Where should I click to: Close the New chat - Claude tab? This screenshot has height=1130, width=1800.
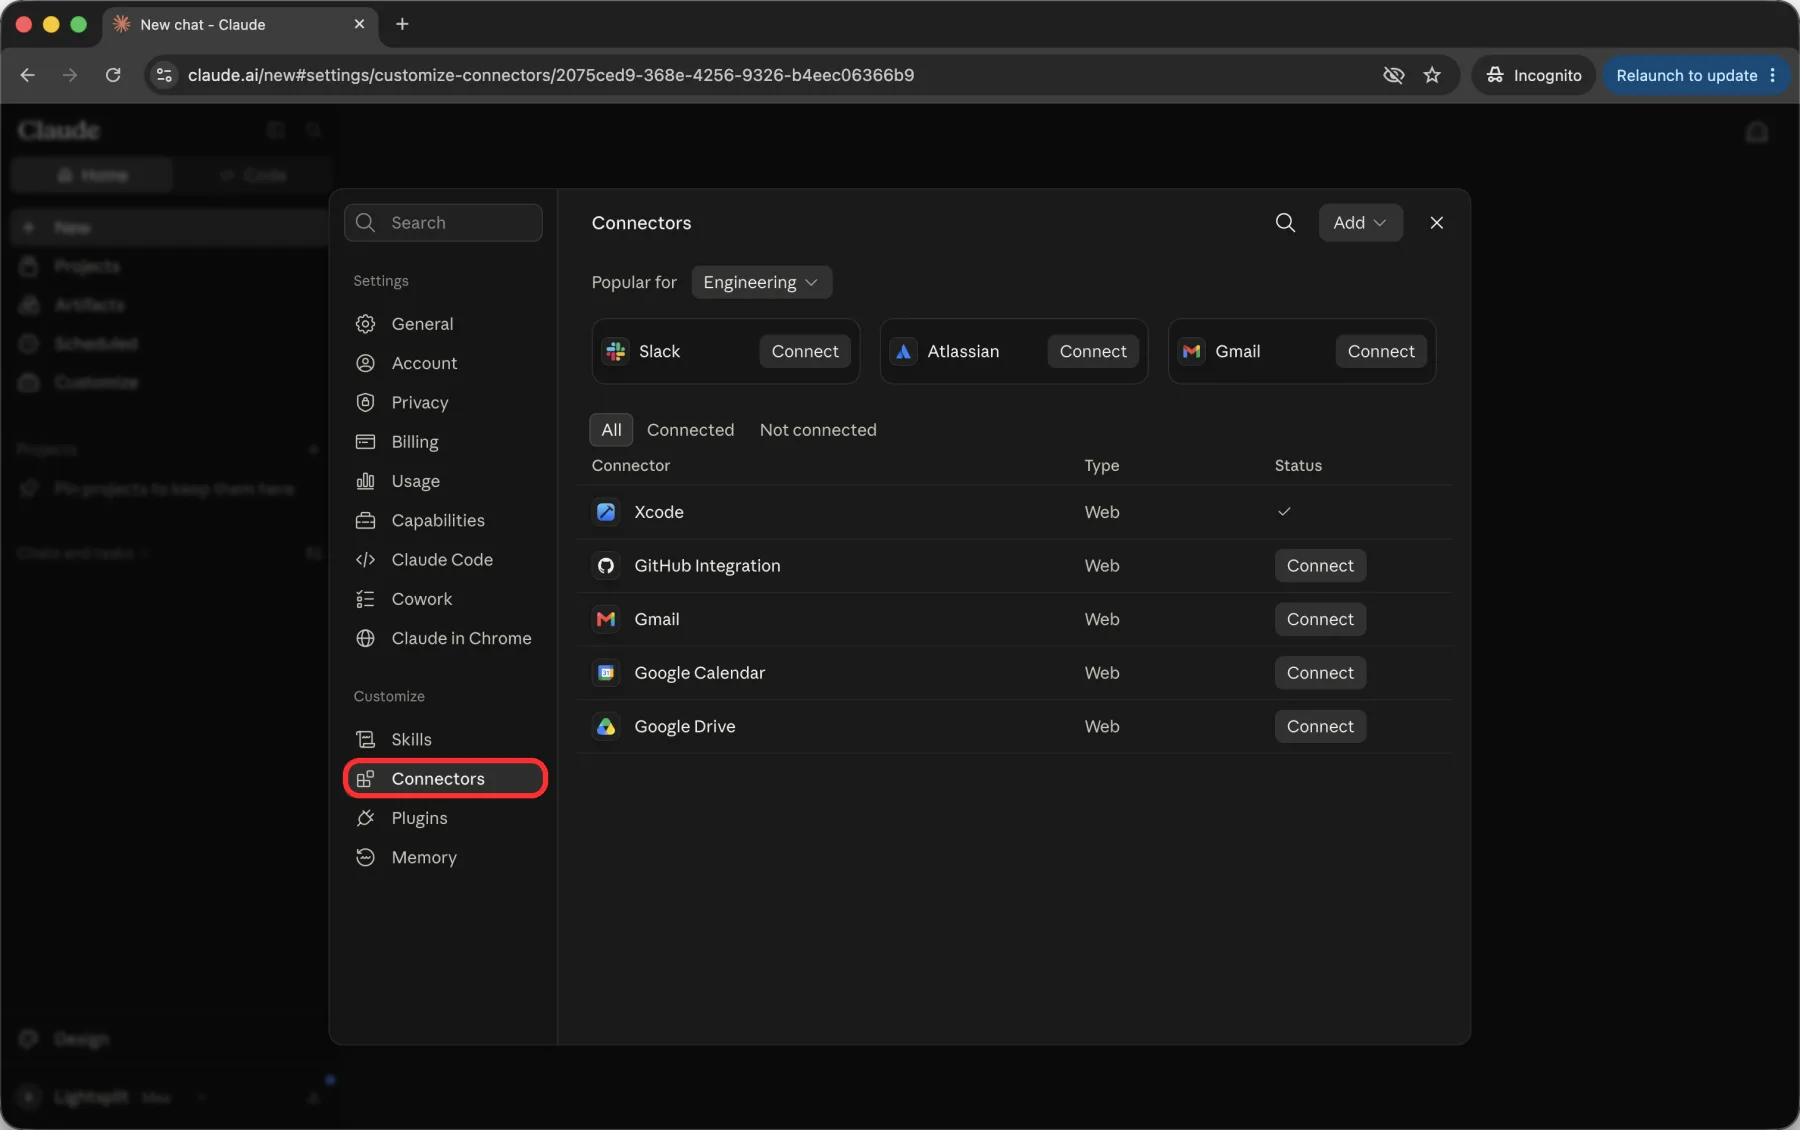(359, 24)
